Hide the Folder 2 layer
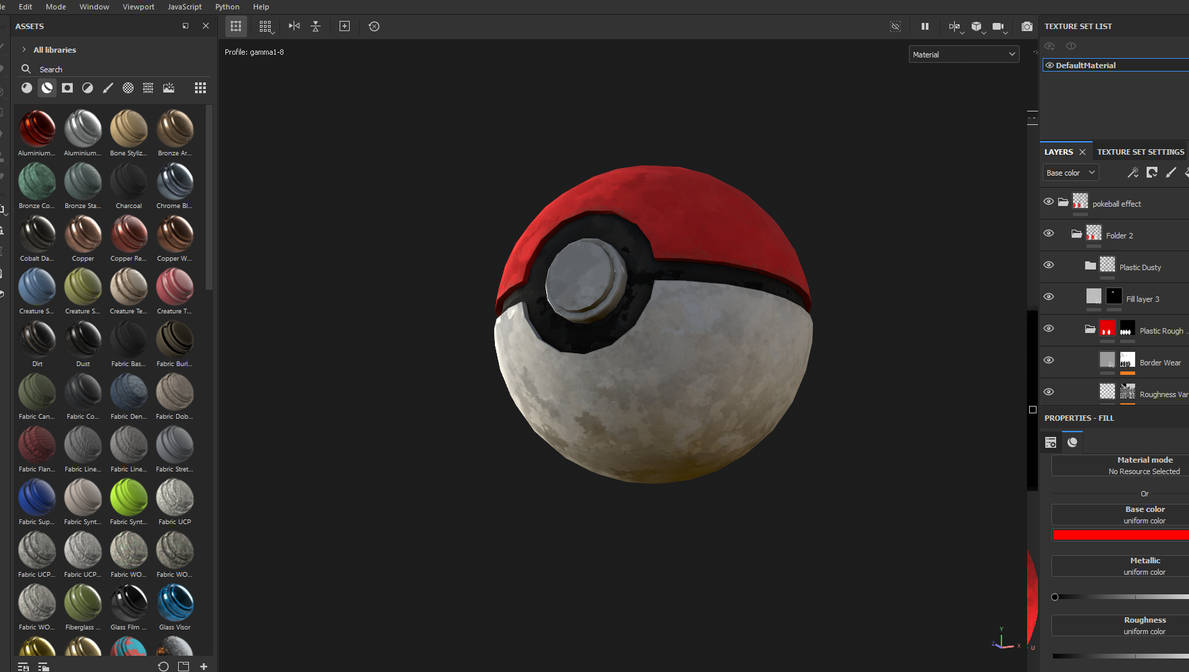The width and height of the screenshot is (1189, 672). click(x=1049, y=234)
